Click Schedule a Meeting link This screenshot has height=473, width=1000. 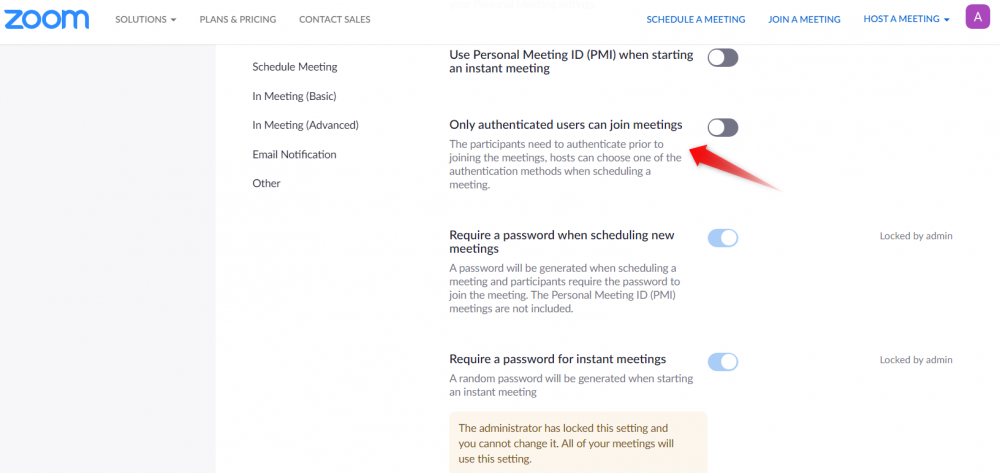[695, 19]
